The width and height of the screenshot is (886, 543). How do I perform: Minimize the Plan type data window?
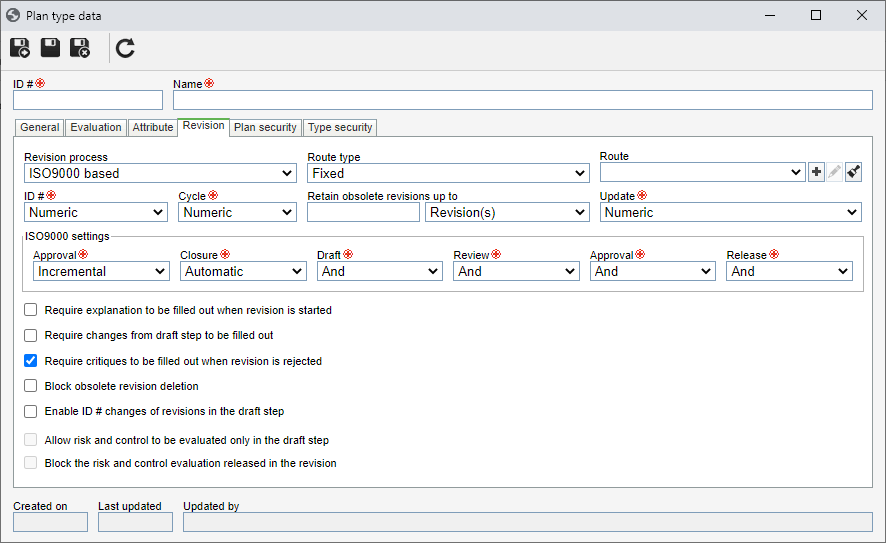(770, 15)
